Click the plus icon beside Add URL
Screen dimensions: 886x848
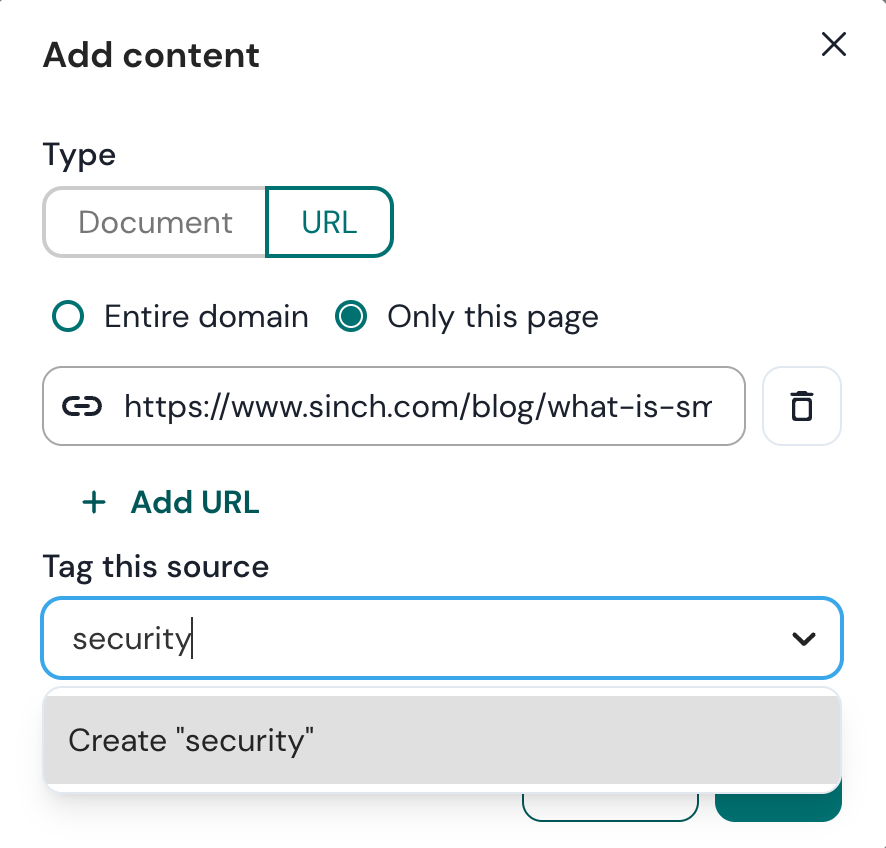[94, 502]
